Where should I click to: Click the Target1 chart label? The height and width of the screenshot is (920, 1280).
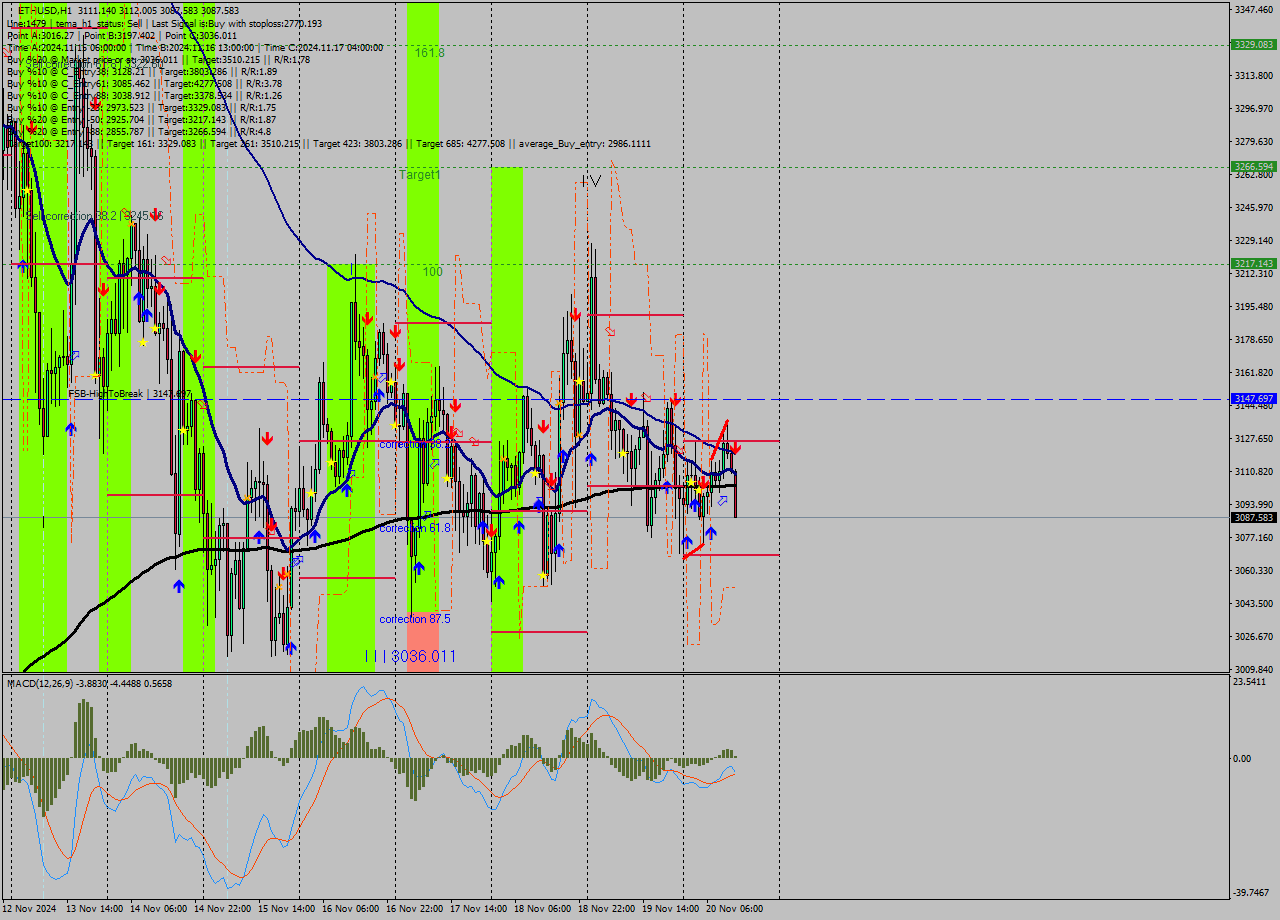pos(420,175)
